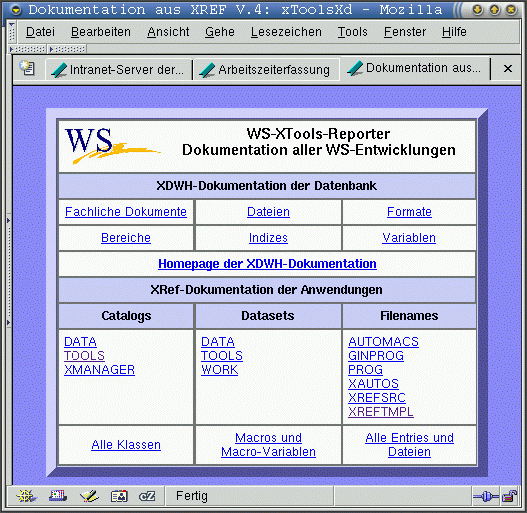Switch to the Arbeitszeiterfassung tab
This screenshot has width=527, height=513.
(266, 70)
